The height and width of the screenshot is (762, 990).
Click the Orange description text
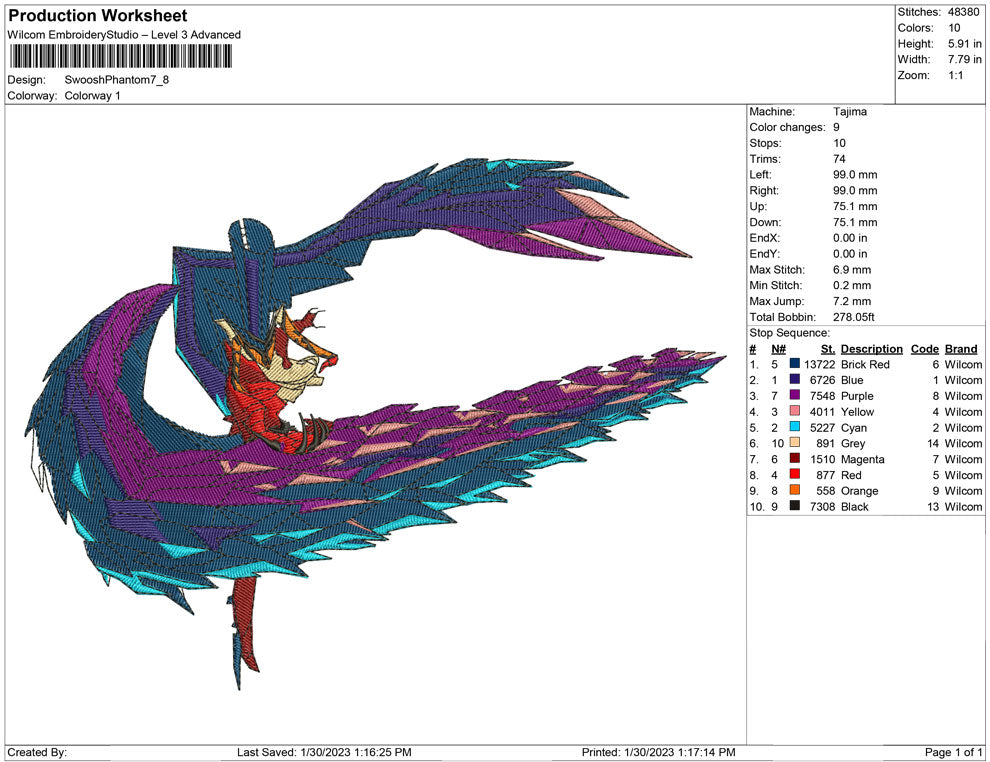pyautogui.click(x=859, y=491)
